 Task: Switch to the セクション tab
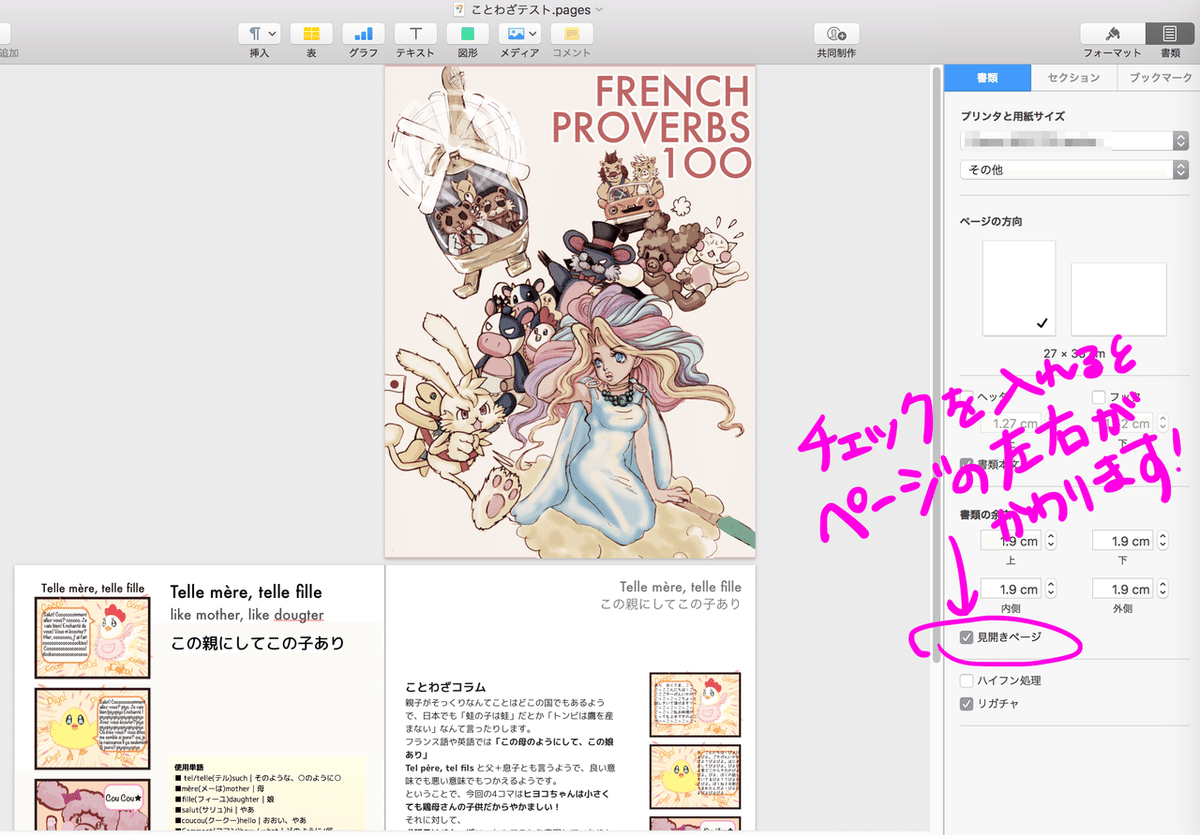1074,77
